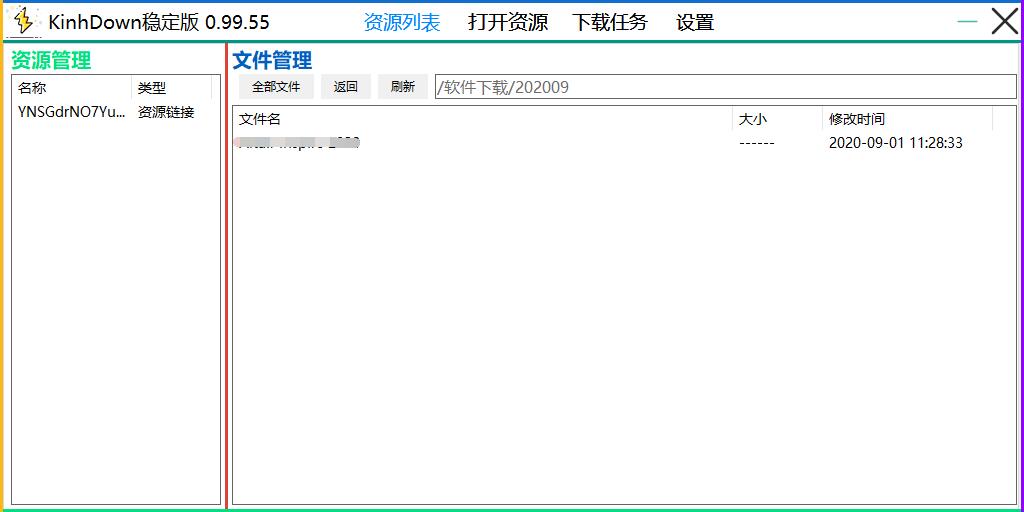
Task: Close the KinhDown window
Action: point(1004,21)
